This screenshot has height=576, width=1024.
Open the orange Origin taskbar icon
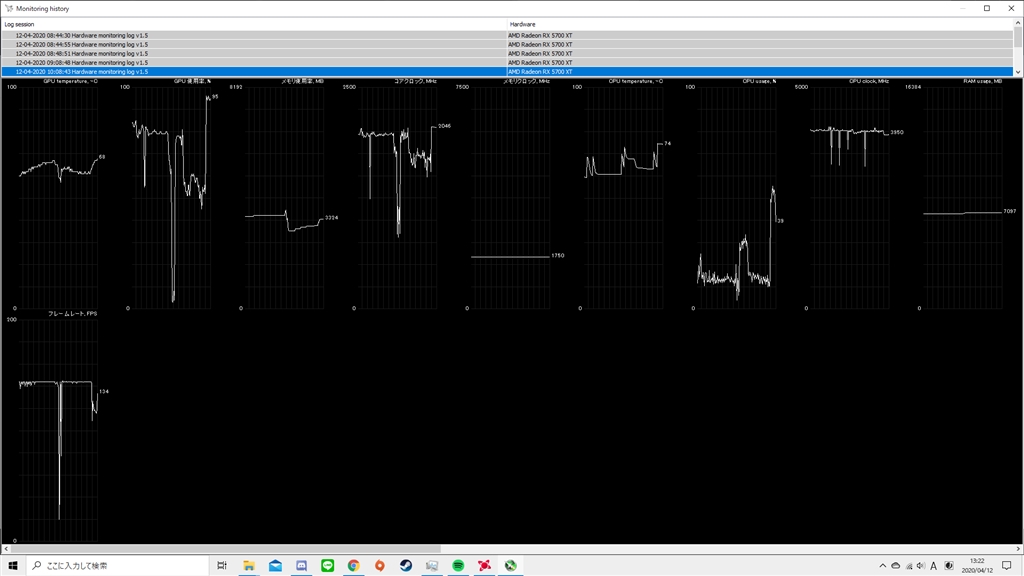[379, 566]
